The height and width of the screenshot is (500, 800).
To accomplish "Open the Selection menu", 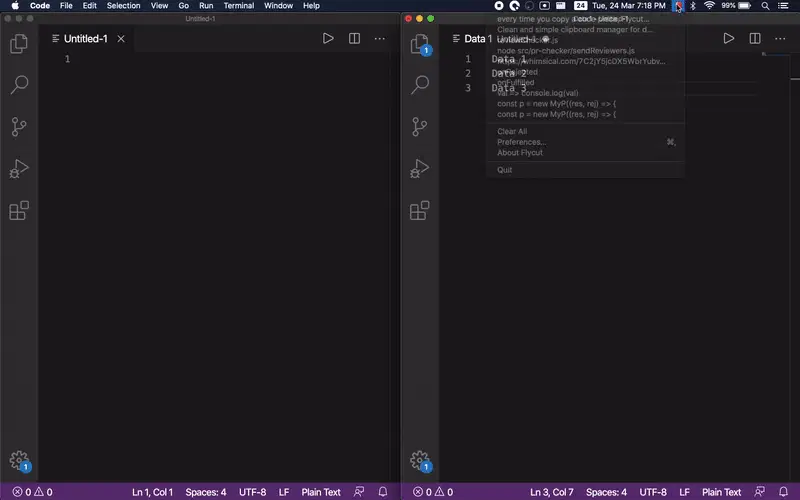I will coord(123,6).
